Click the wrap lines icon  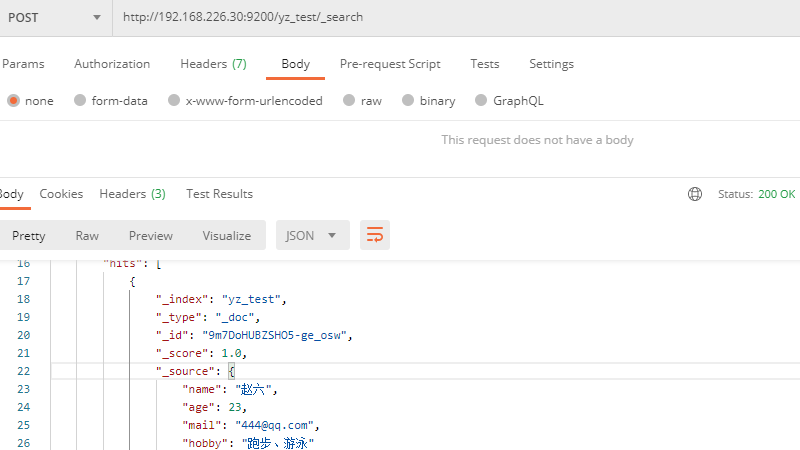[x=375, y=235]
